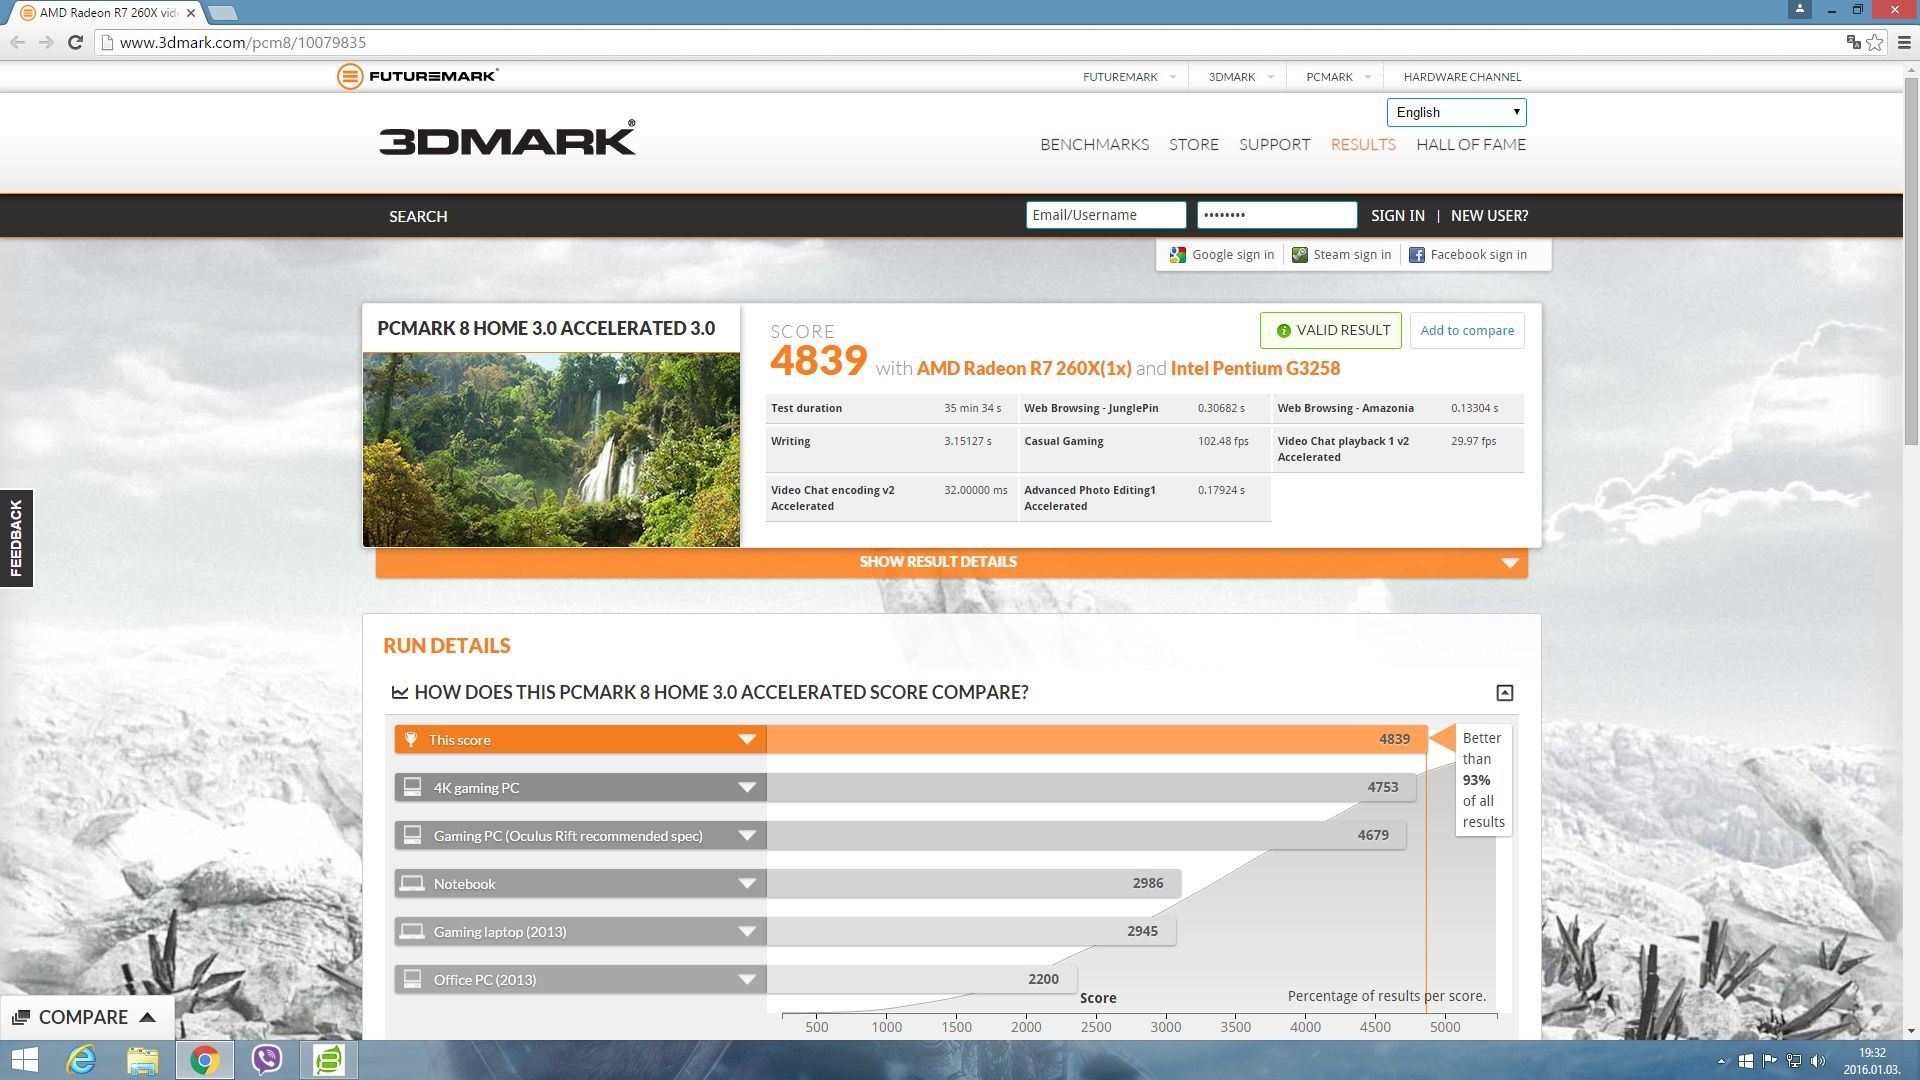1920x1080 pixels.
Task: Open the STORE menu item
Action: pos(1194,145)
